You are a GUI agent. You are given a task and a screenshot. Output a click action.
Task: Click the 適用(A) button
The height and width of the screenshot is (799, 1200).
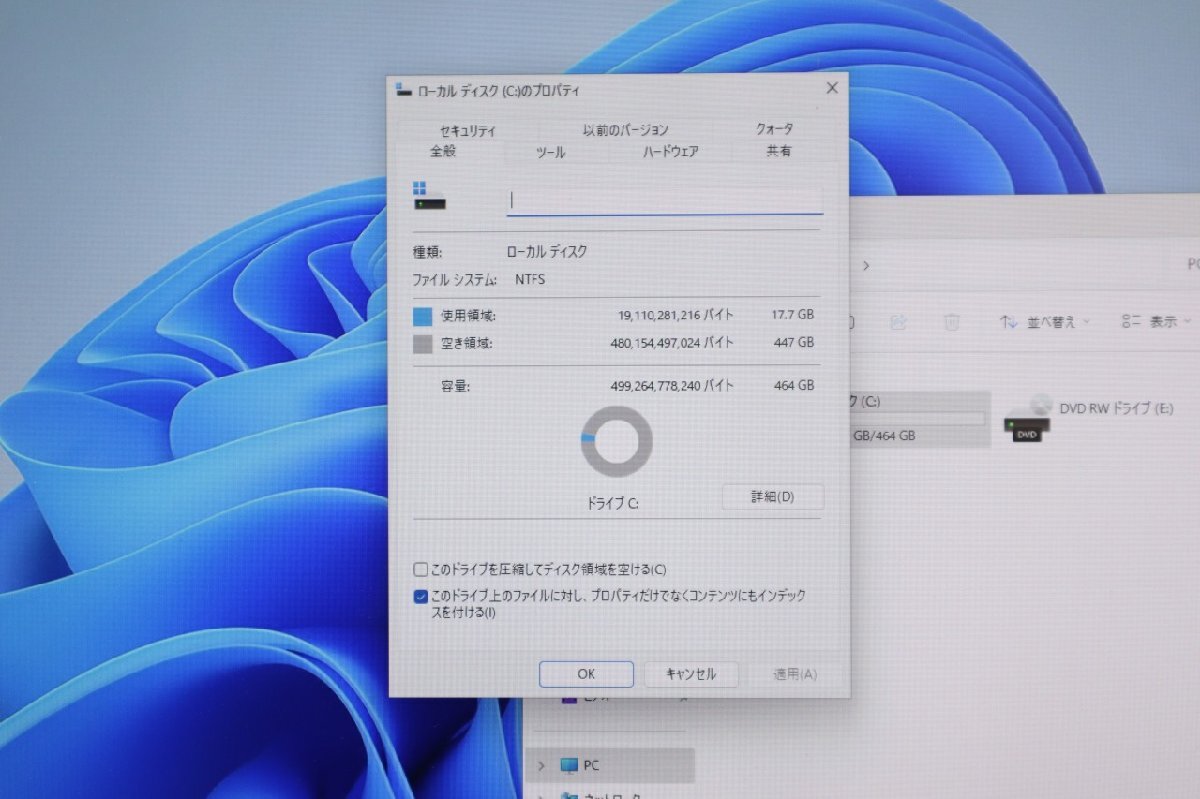(x=795, y=675)
